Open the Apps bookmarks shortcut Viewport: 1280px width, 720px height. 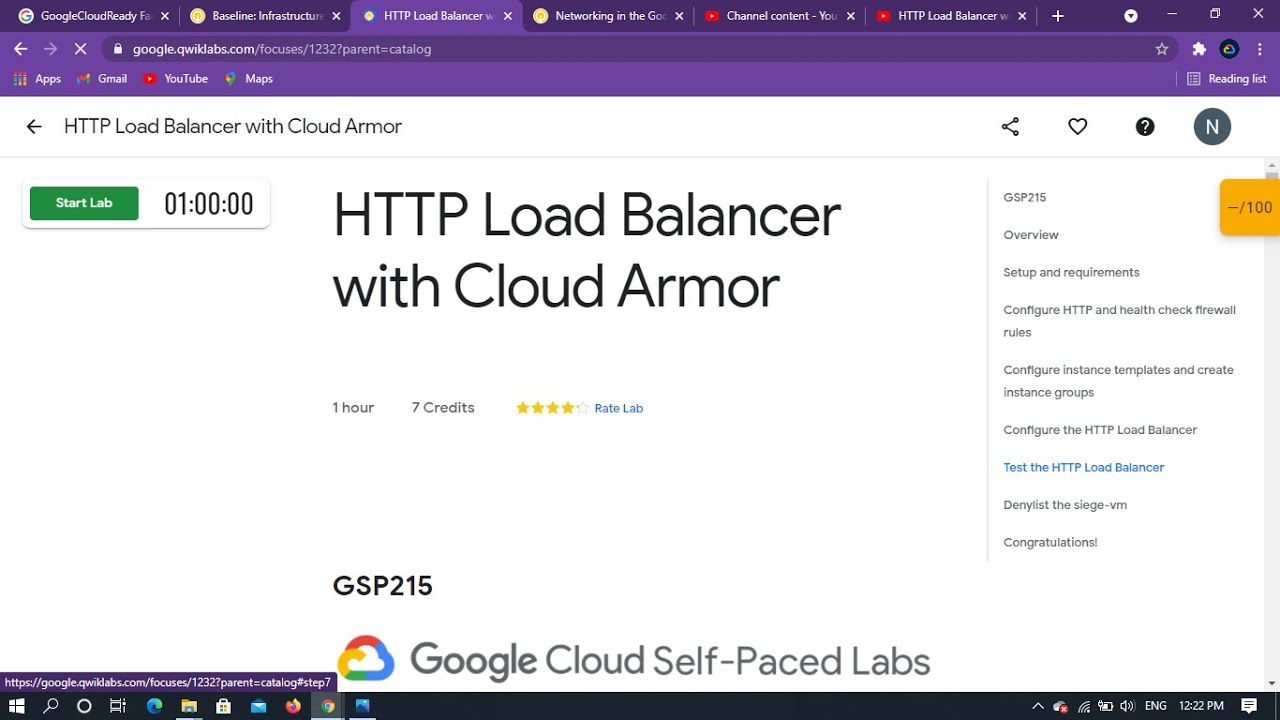pyautogui.click(x=37, y=79)
